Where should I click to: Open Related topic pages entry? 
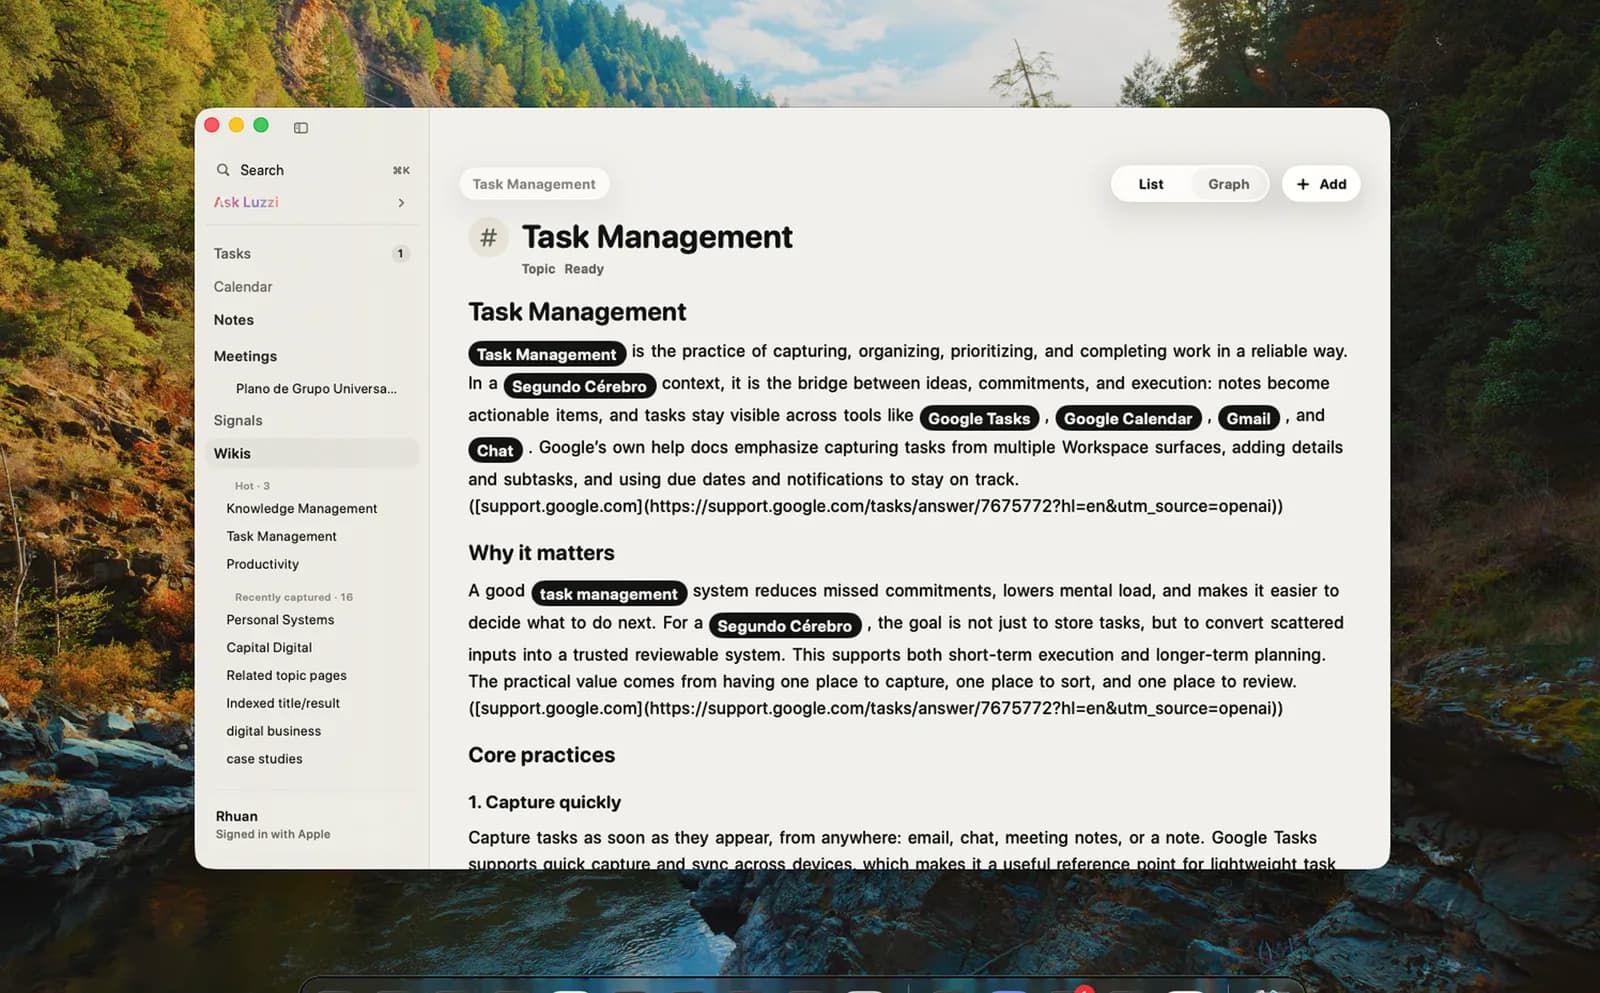286,676
